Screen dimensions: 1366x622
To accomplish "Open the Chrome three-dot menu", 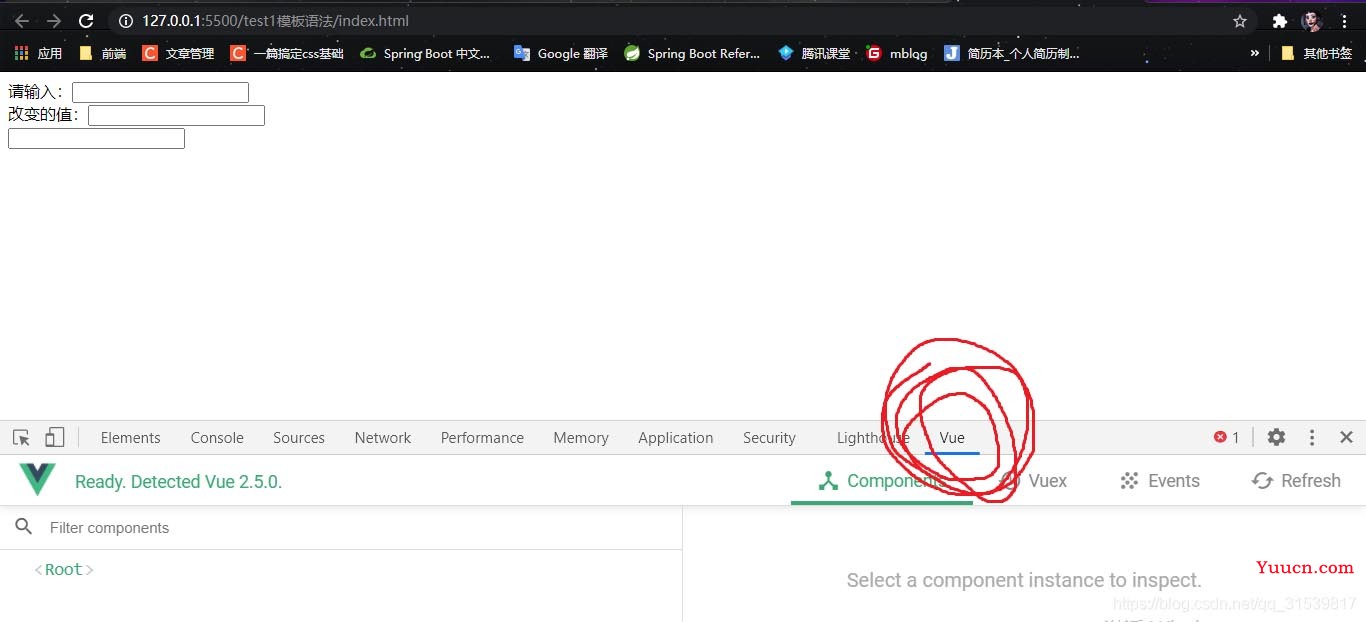I will (x=1345, y=21).
